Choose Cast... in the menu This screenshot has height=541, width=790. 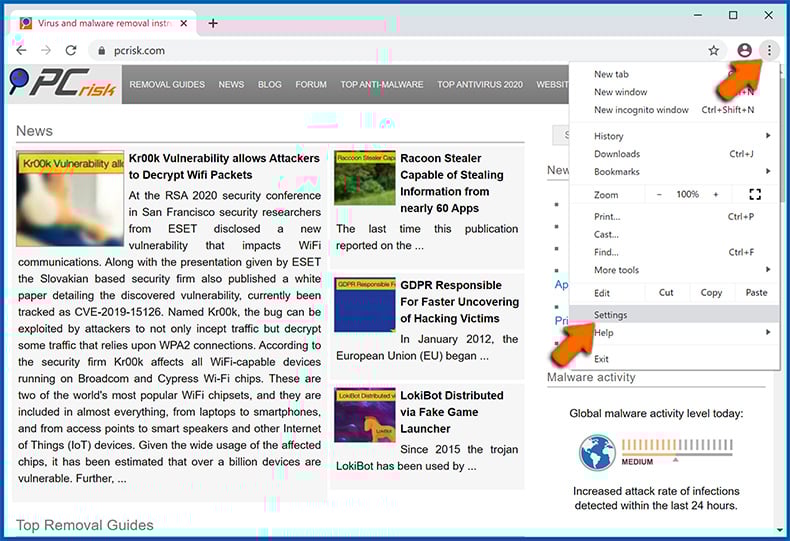click(674, 235)
